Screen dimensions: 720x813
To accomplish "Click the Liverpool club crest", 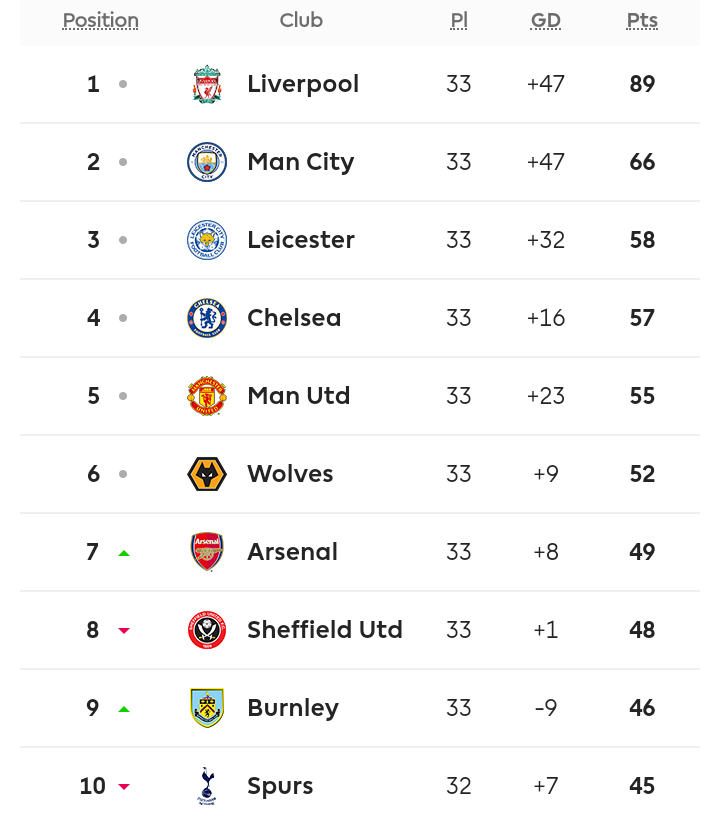I will (x=207, y=84).
